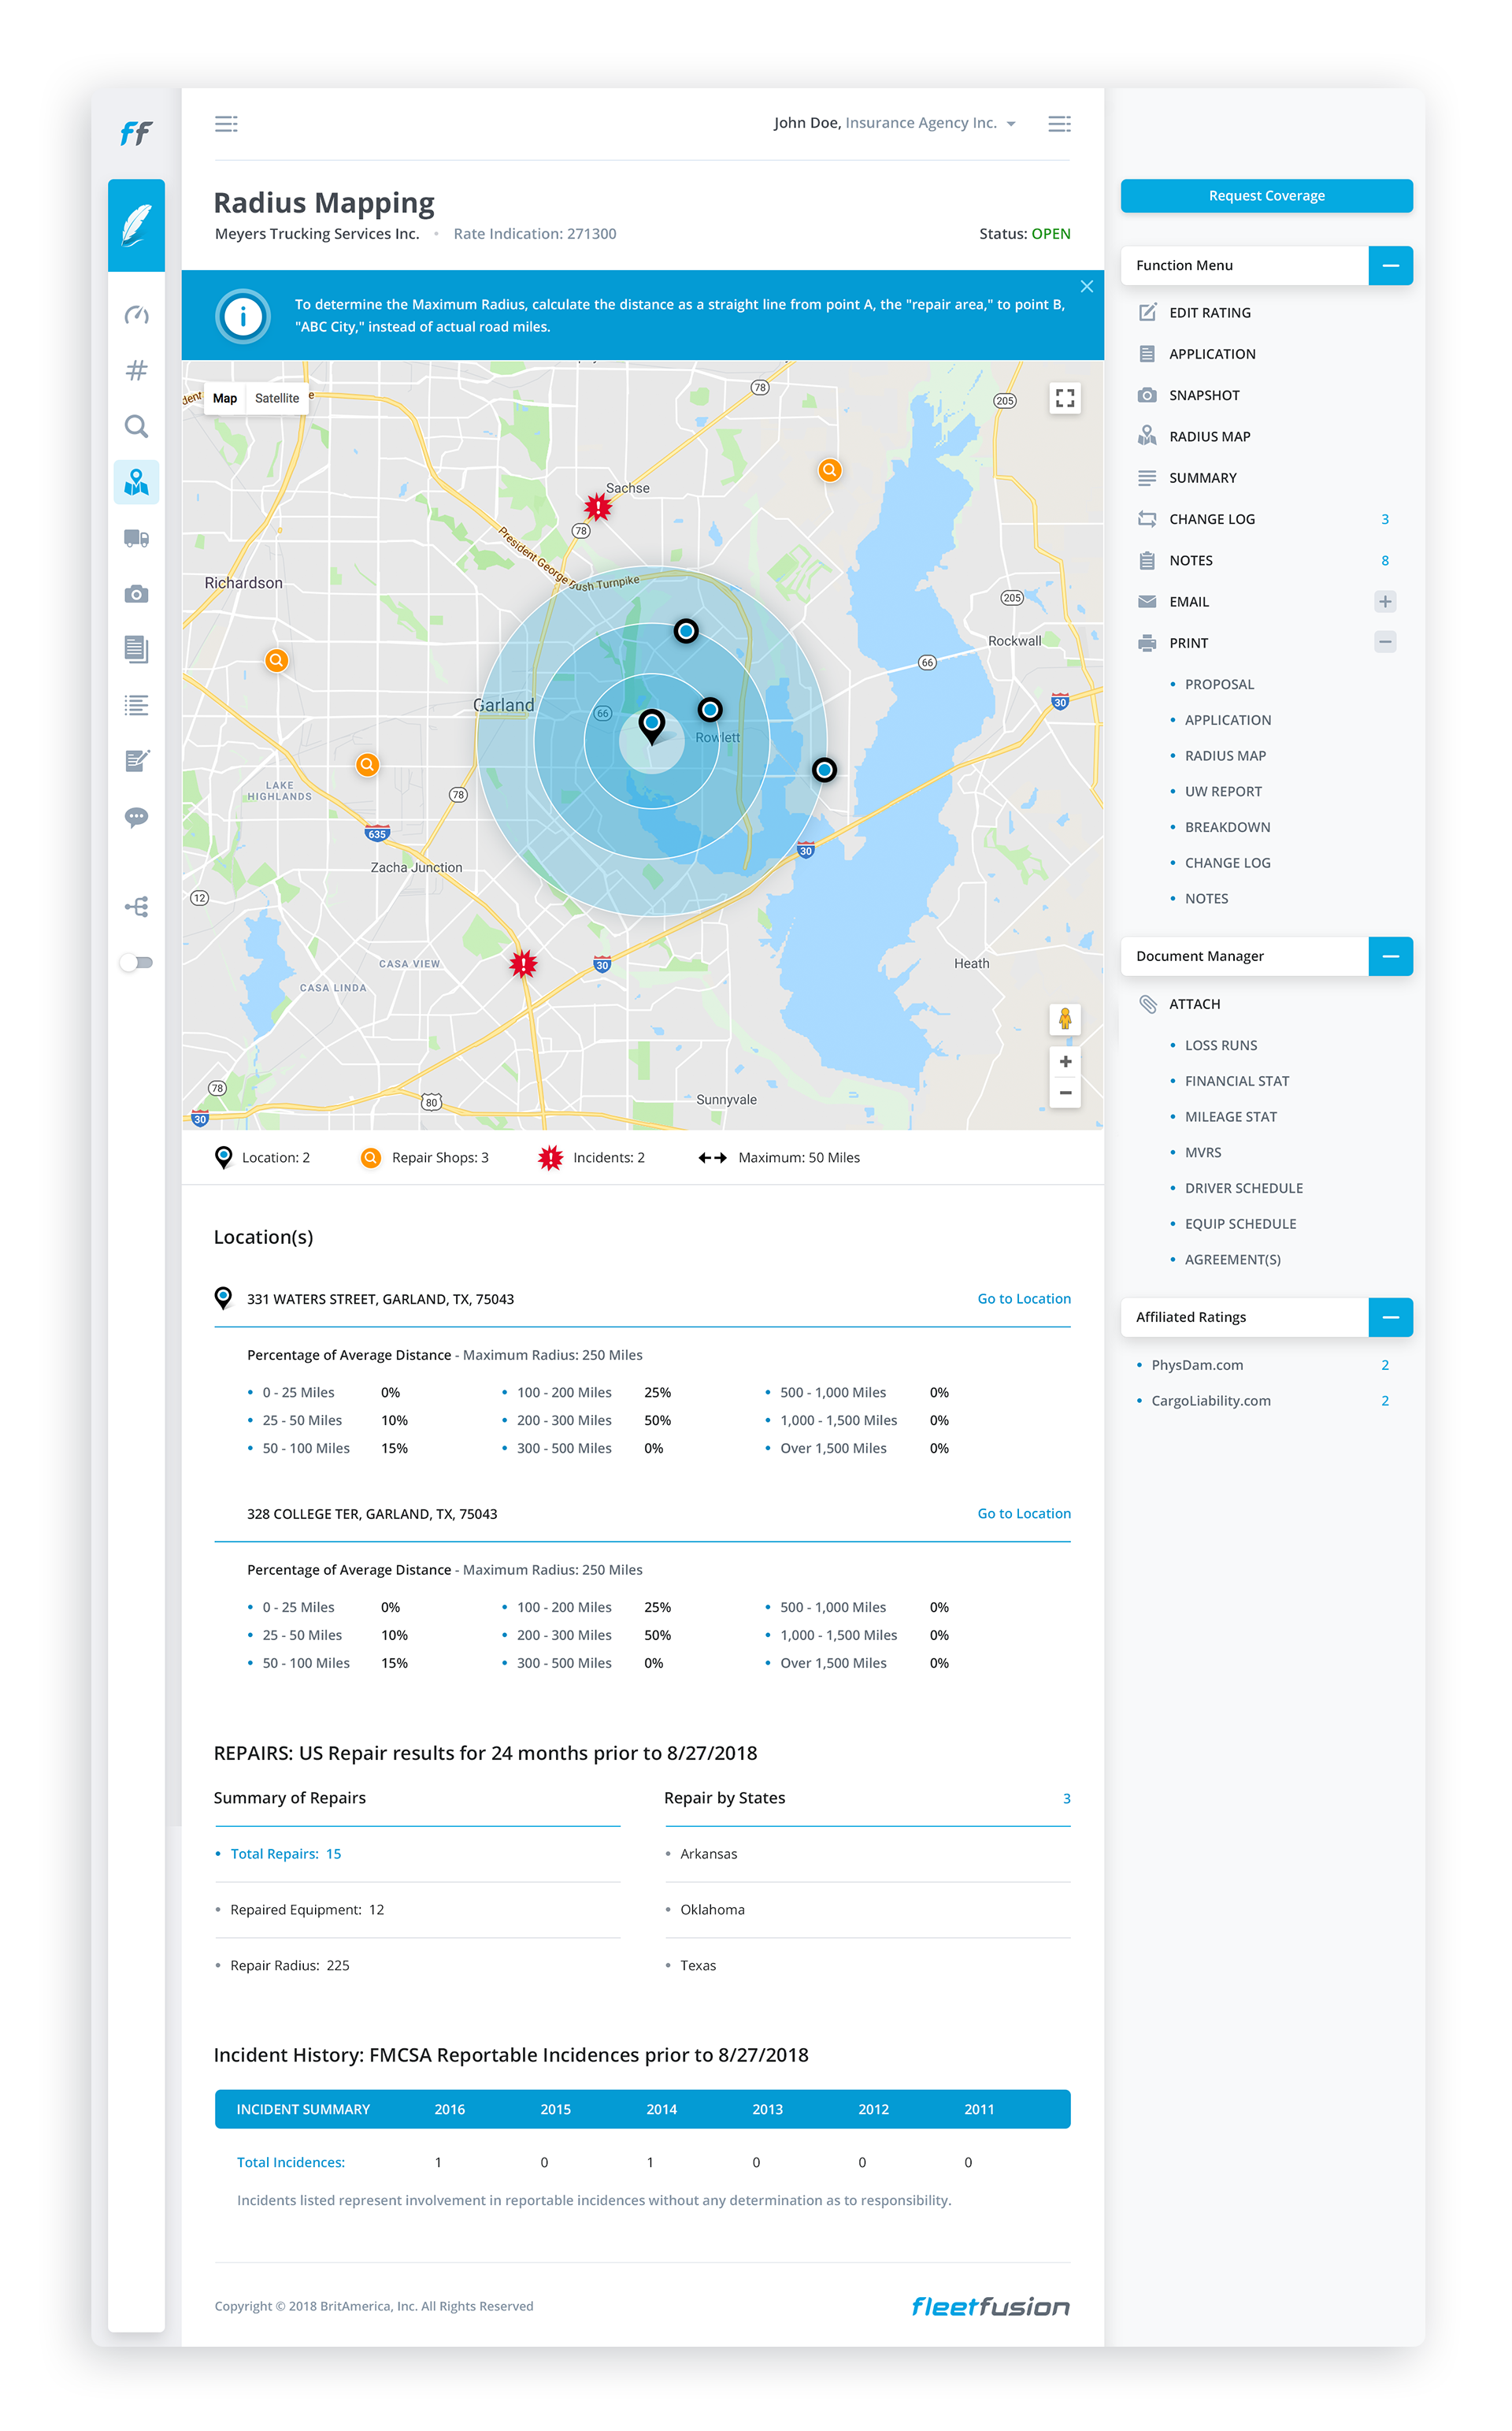Click the 2016 incident column header

point(450,2109)
